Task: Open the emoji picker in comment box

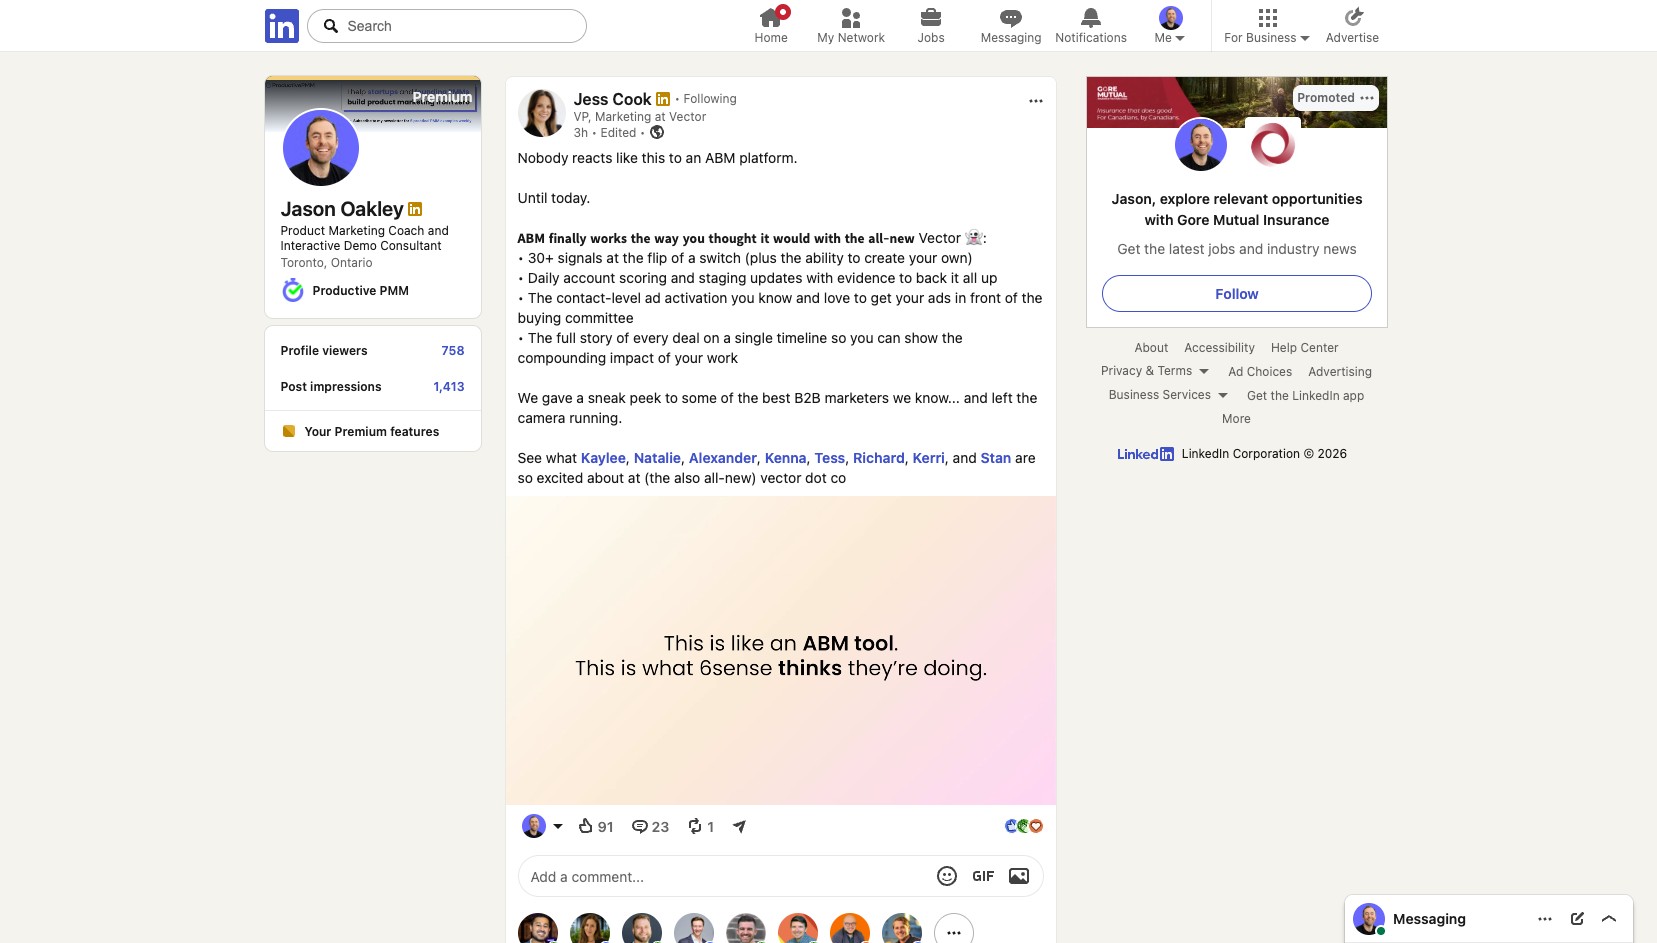Action: (x=947, y=876)
